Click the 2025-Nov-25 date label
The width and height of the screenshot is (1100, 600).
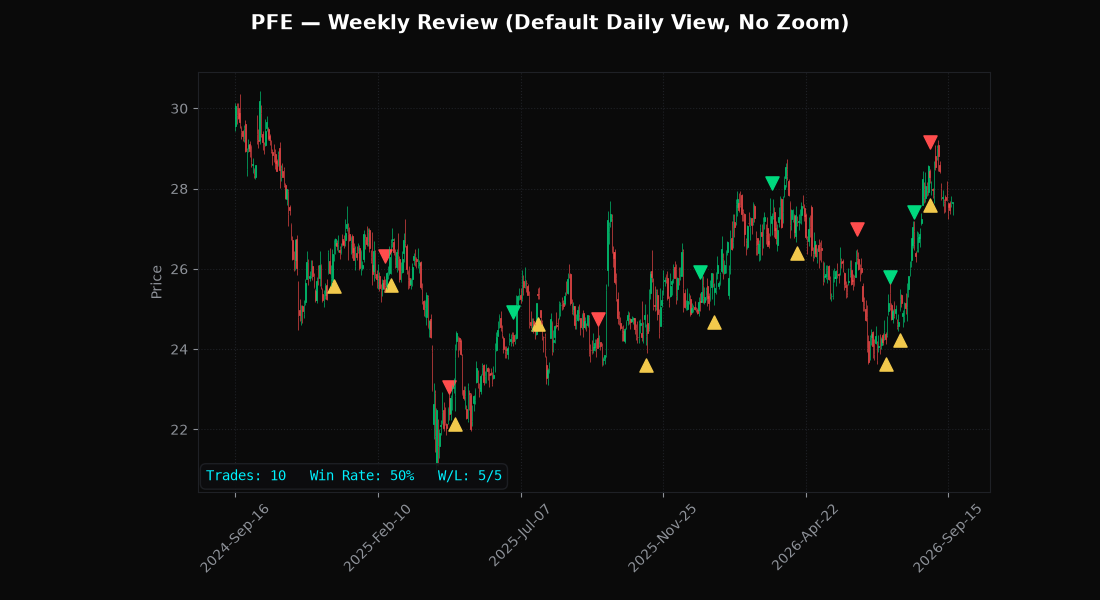(x=662, y=538)
